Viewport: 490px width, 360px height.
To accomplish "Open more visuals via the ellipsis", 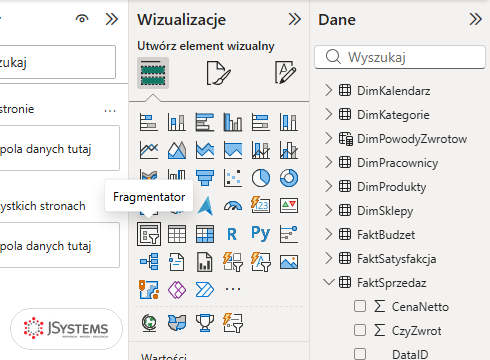I will (x=233, y=289).
